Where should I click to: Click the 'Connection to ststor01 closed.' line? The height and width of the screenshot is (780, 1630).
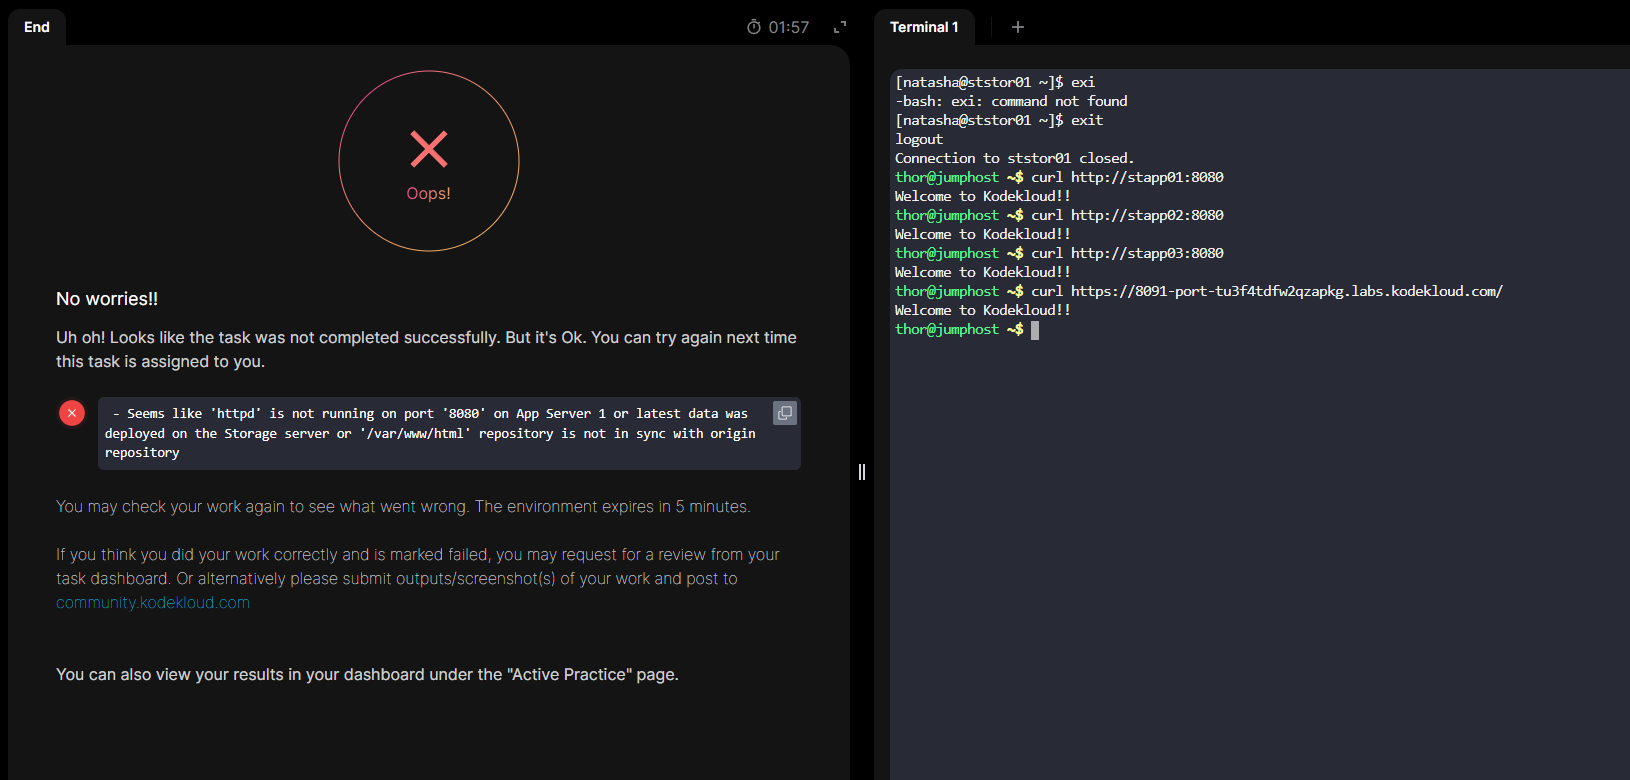click(x=1014, y=158)
